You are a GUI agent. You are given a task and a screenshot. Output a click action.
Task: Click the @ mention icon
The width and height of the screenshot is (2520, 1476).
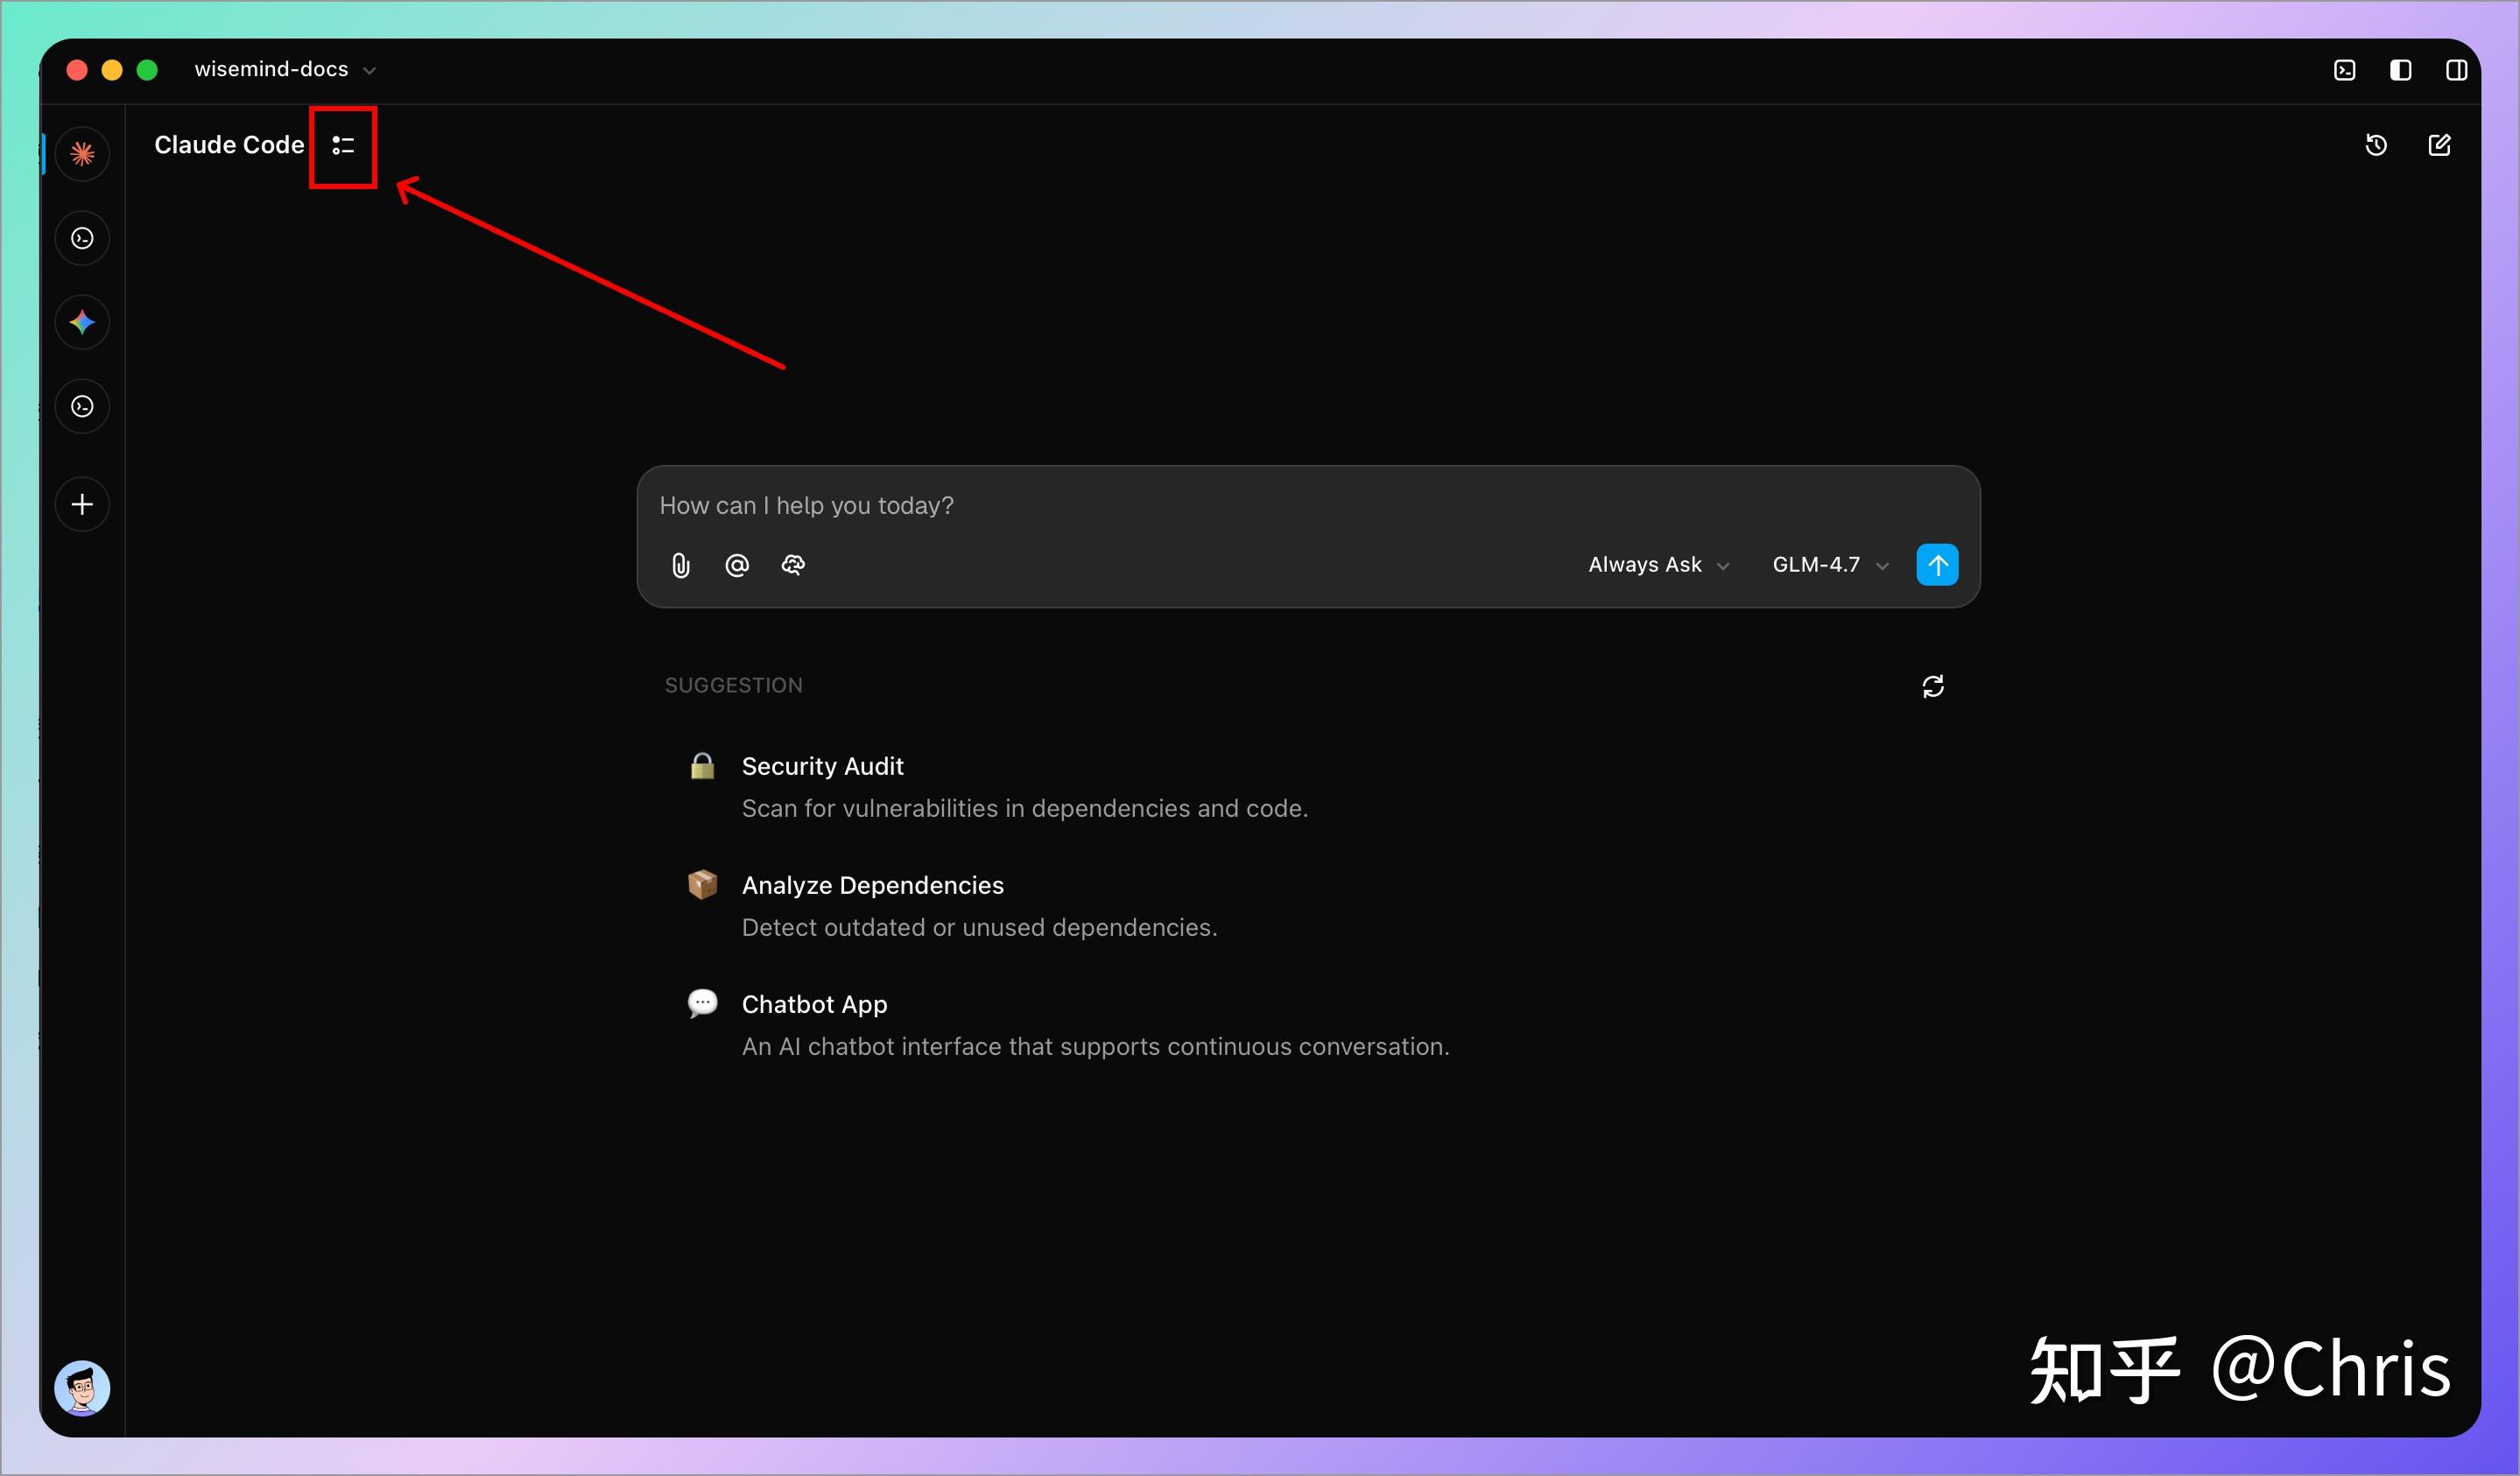tap(737, 566)
